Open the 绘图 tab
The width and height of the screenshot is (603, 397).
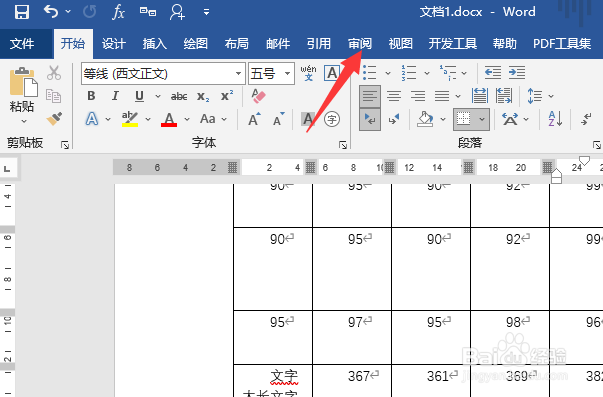(195, 44)
